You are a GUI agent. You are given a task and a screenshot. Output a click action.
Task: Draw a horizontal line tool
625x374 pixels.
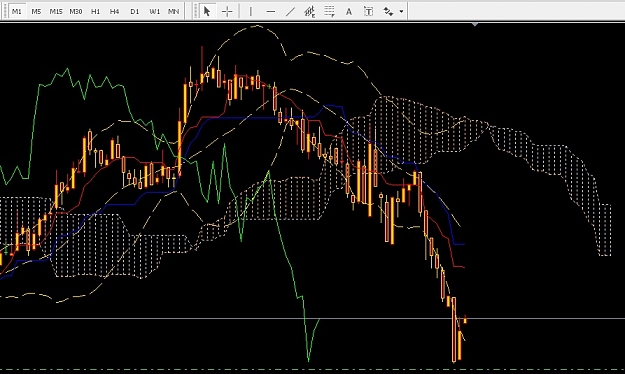click(270, 11)
